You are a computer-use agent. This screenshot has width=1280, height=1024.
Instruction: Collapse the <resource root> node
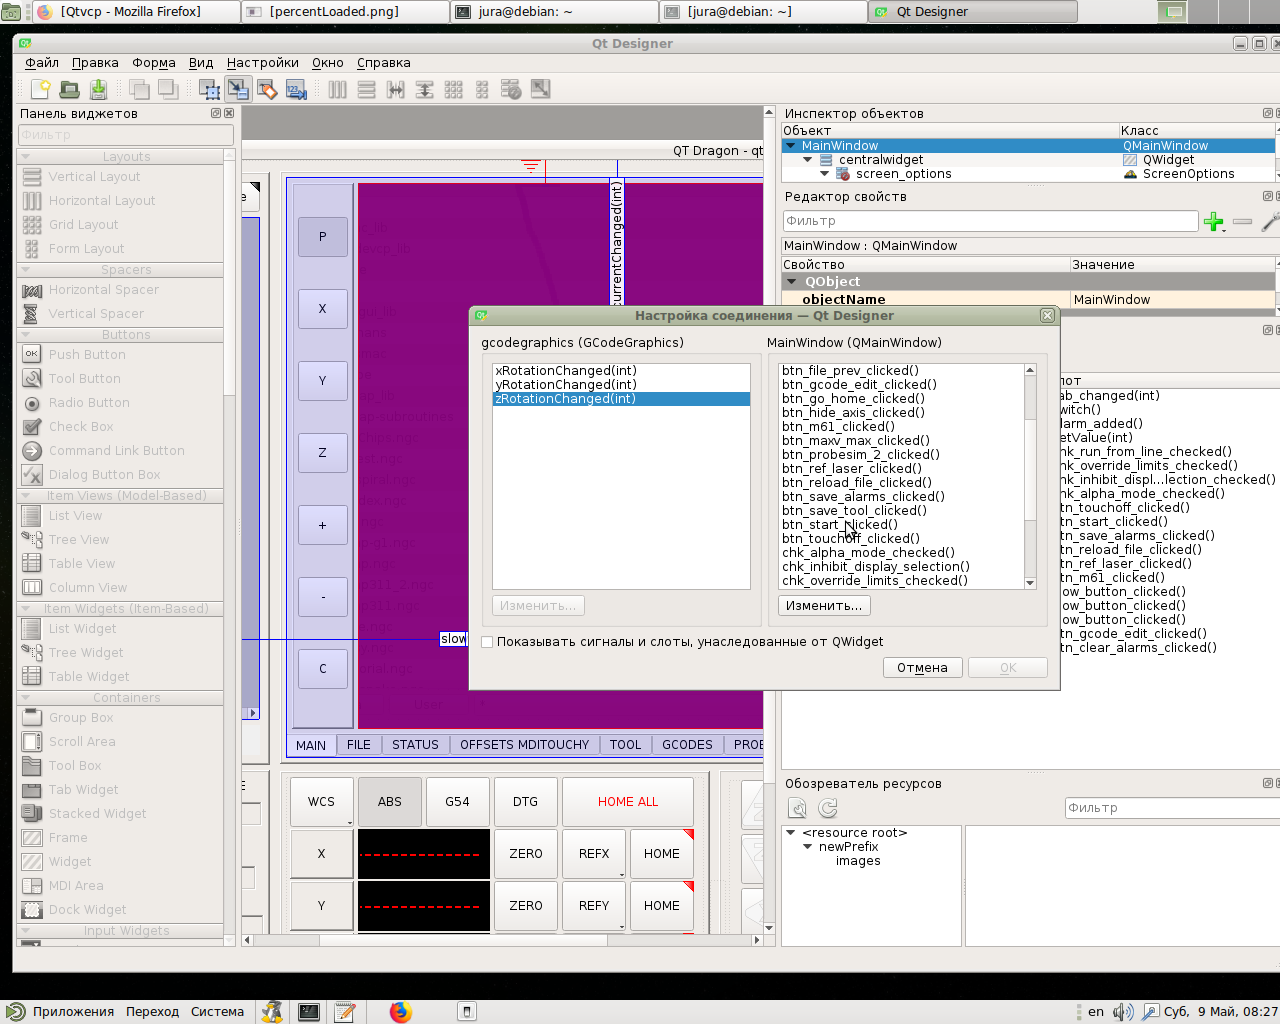coord(790,832)
